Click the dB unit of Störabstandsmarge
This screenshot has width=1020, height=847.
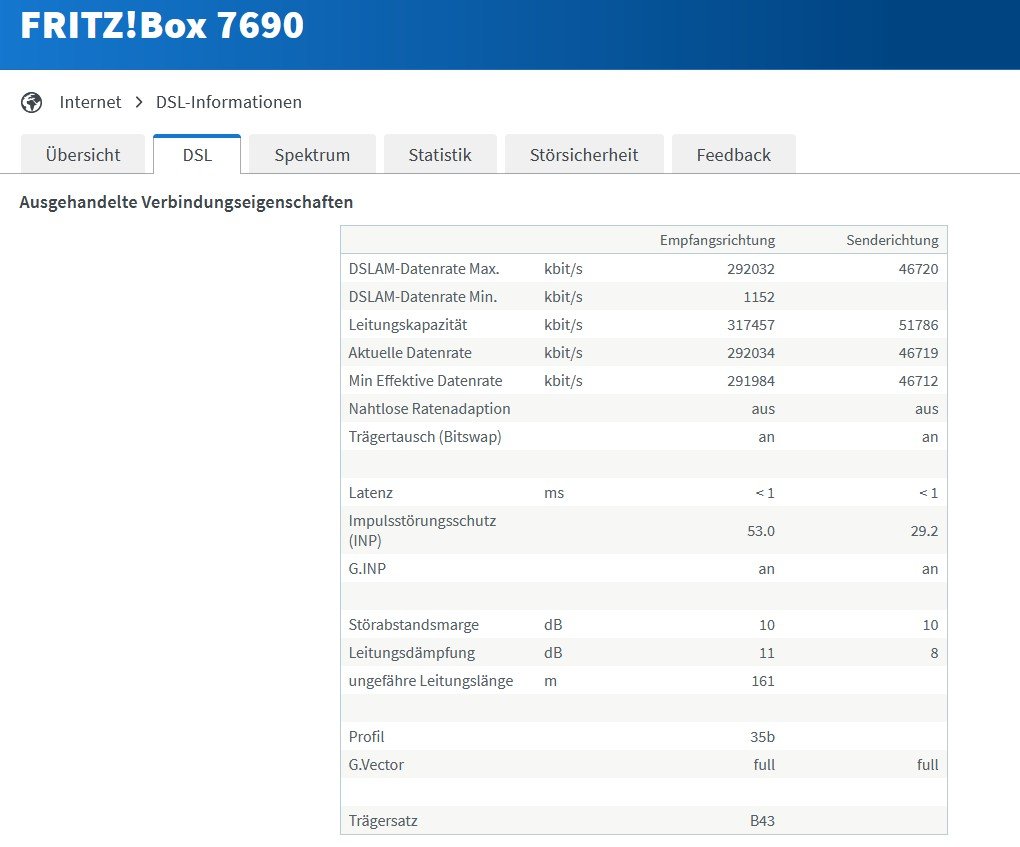tap(553, 625)
